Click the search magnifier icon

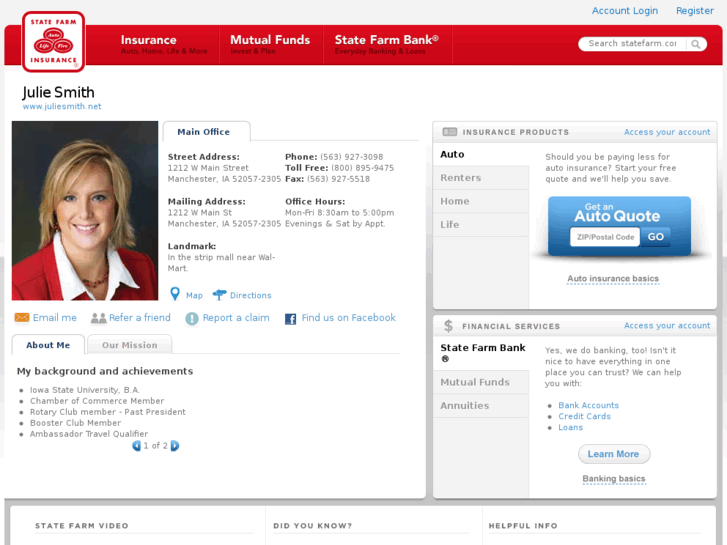point(695,44)
